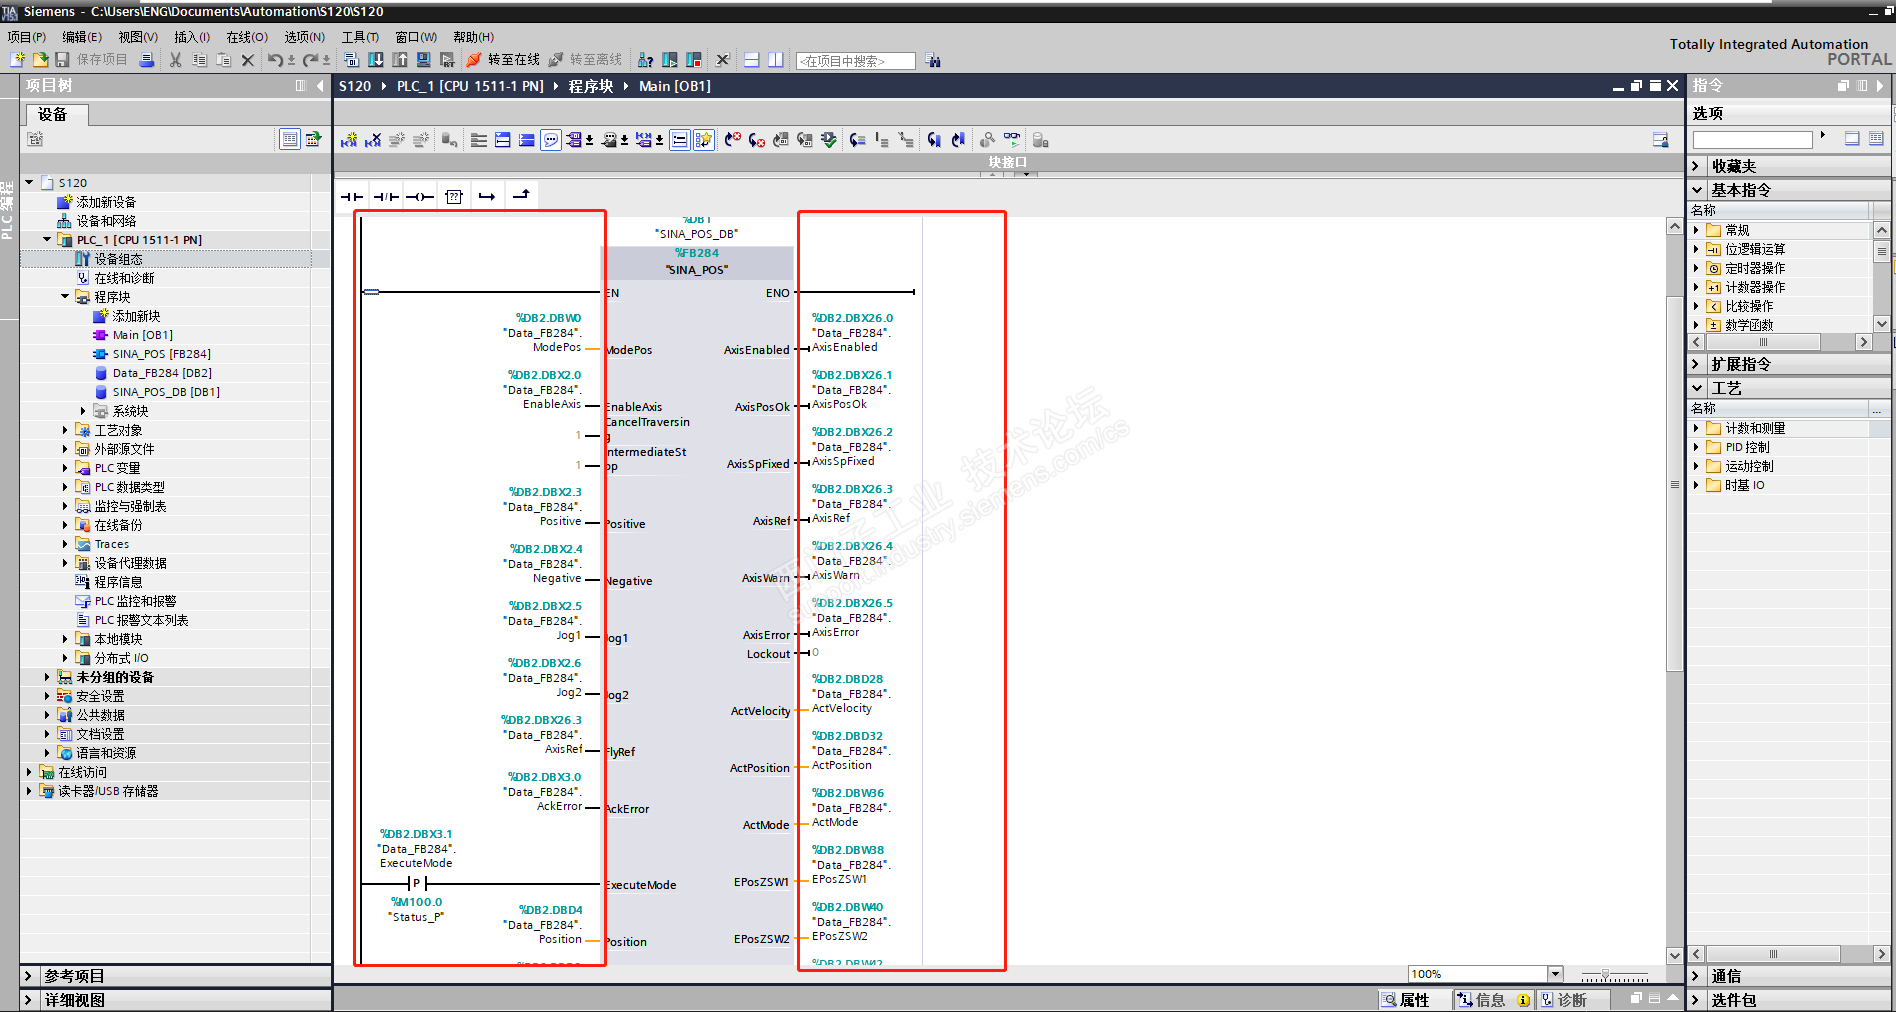
Task: Collapse the project tree panel
Action: (x=320, y=86)
